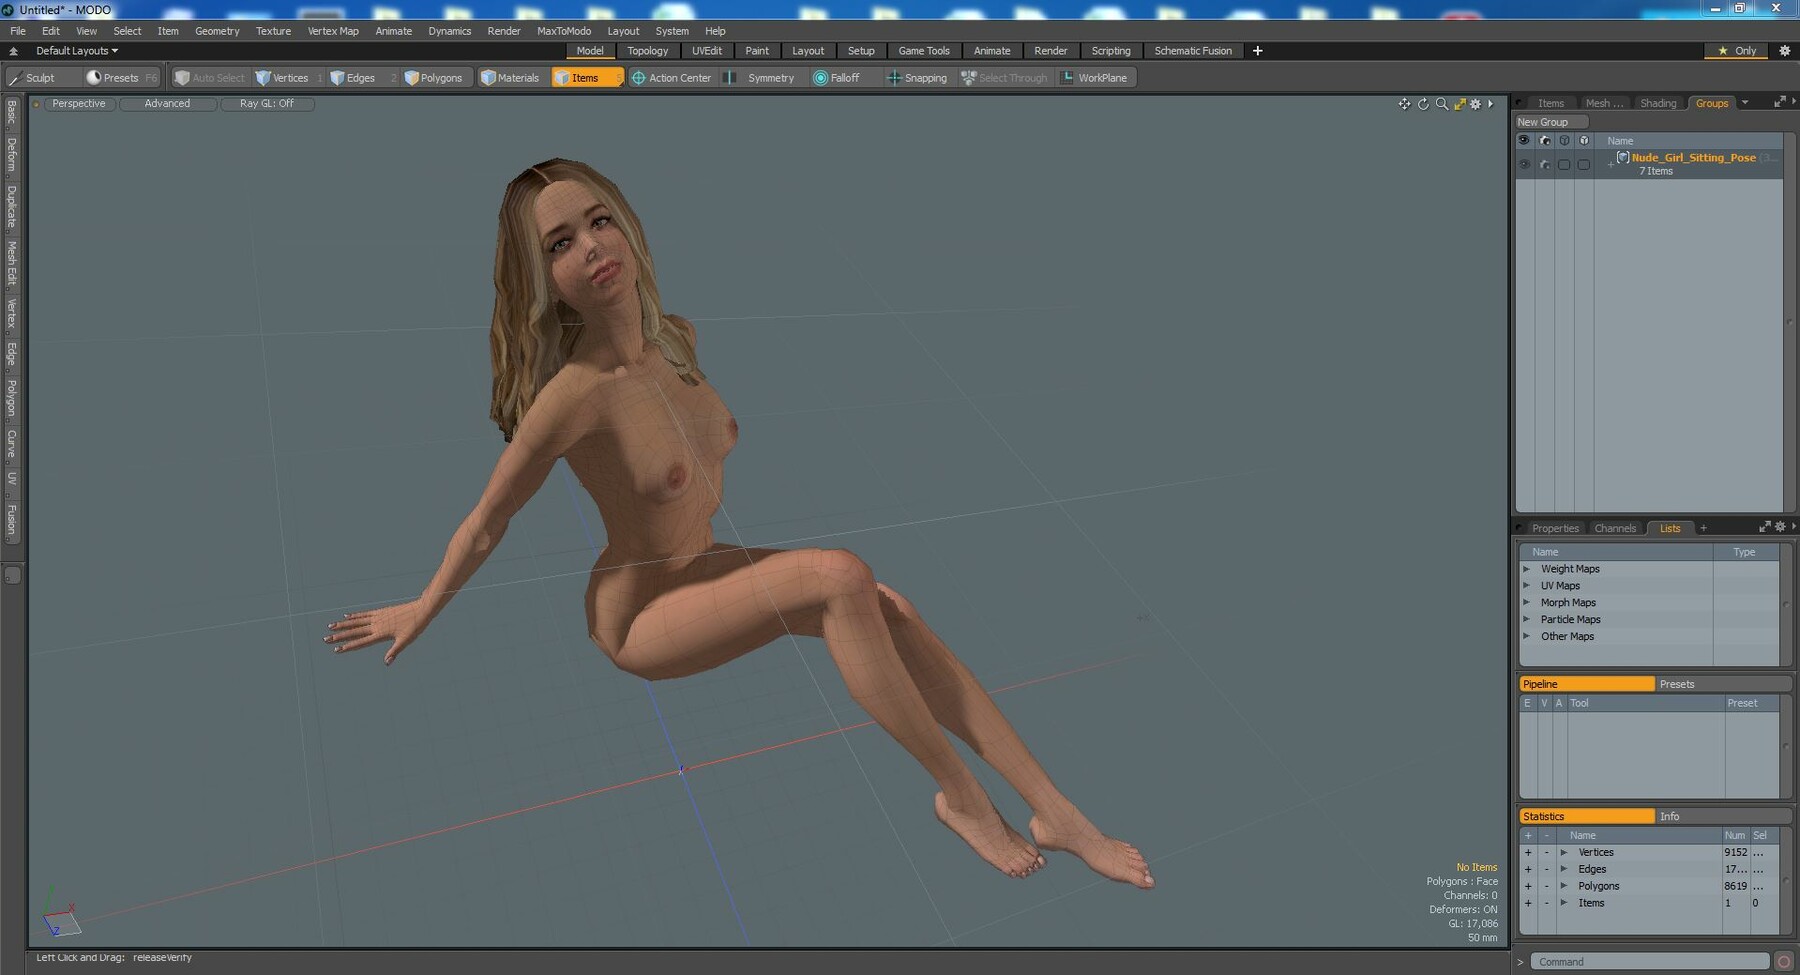Image resolution: width=1800 pixels, height=975 pixels.
Task: Toggle visibility of Nude_Girl_Sitting_Pose group
Action: coord(1524,164)
